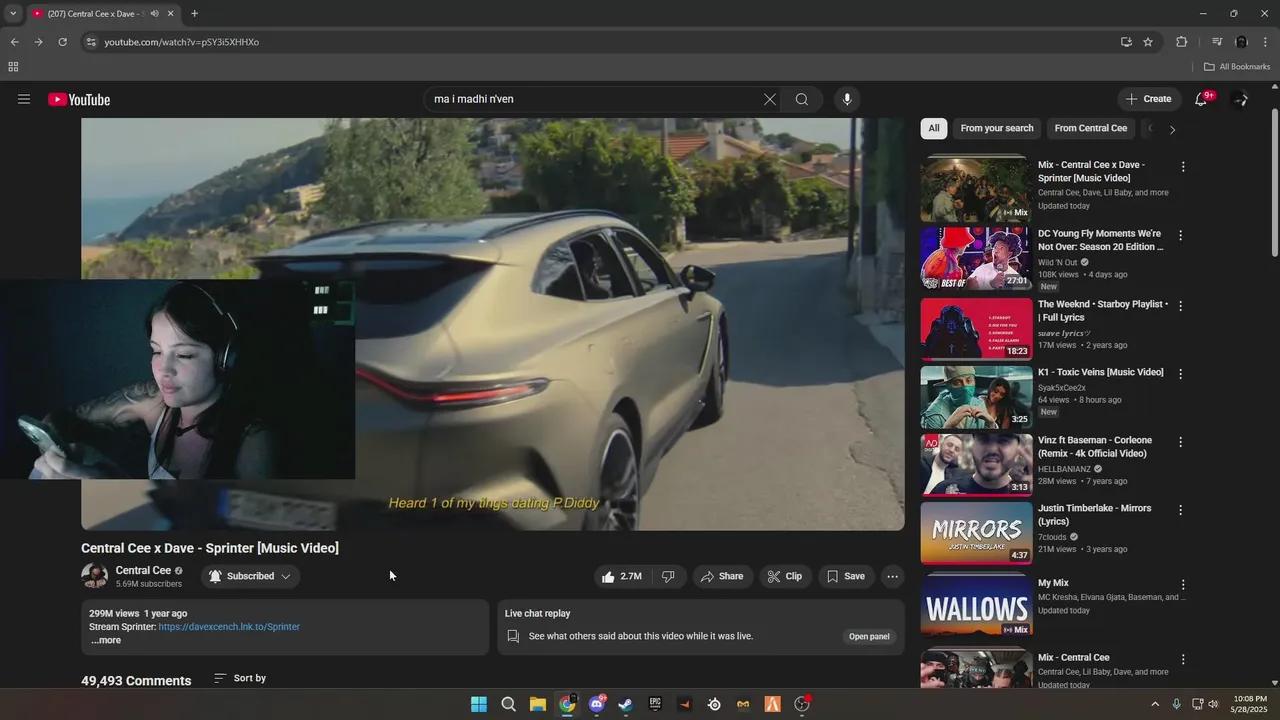Screen dimensions: 1280x720
Task: Save the video to playlist
Action: [846, 576]
